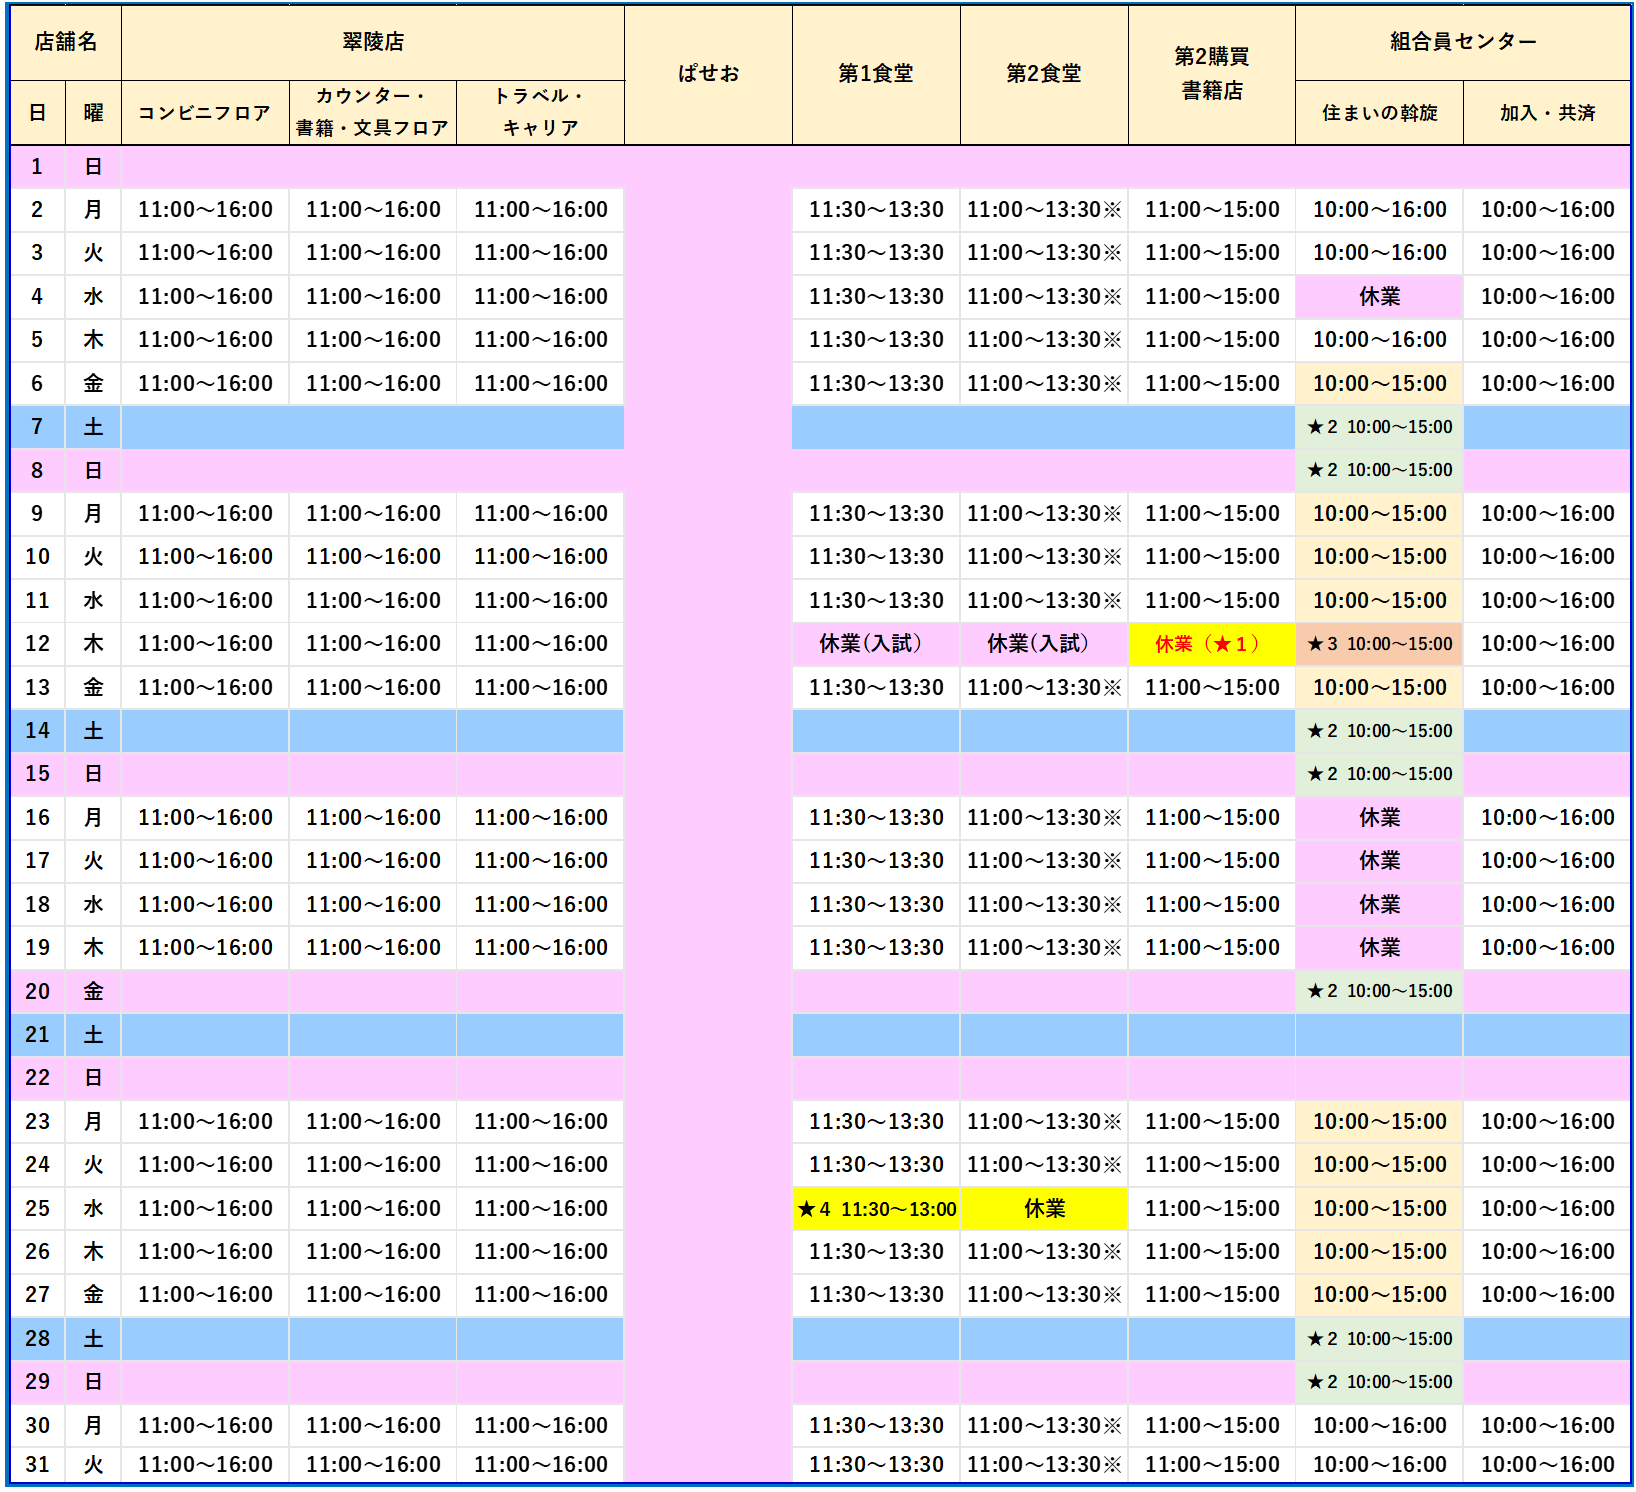Image resolution: width=1636 pixels, height=1492 pixels.
Task: Select 第1食堂 休業(入試) cell on the 12th
Action: point(876,644)
